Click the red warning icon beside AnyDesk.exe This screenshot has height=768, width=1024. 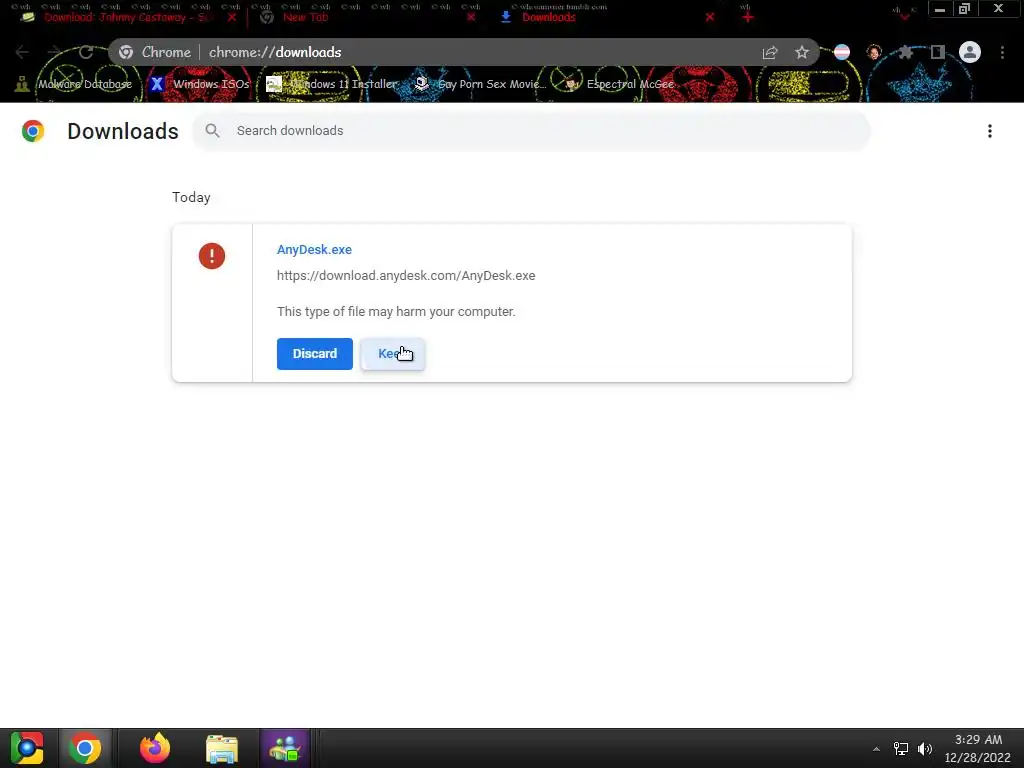coord(212,256)
